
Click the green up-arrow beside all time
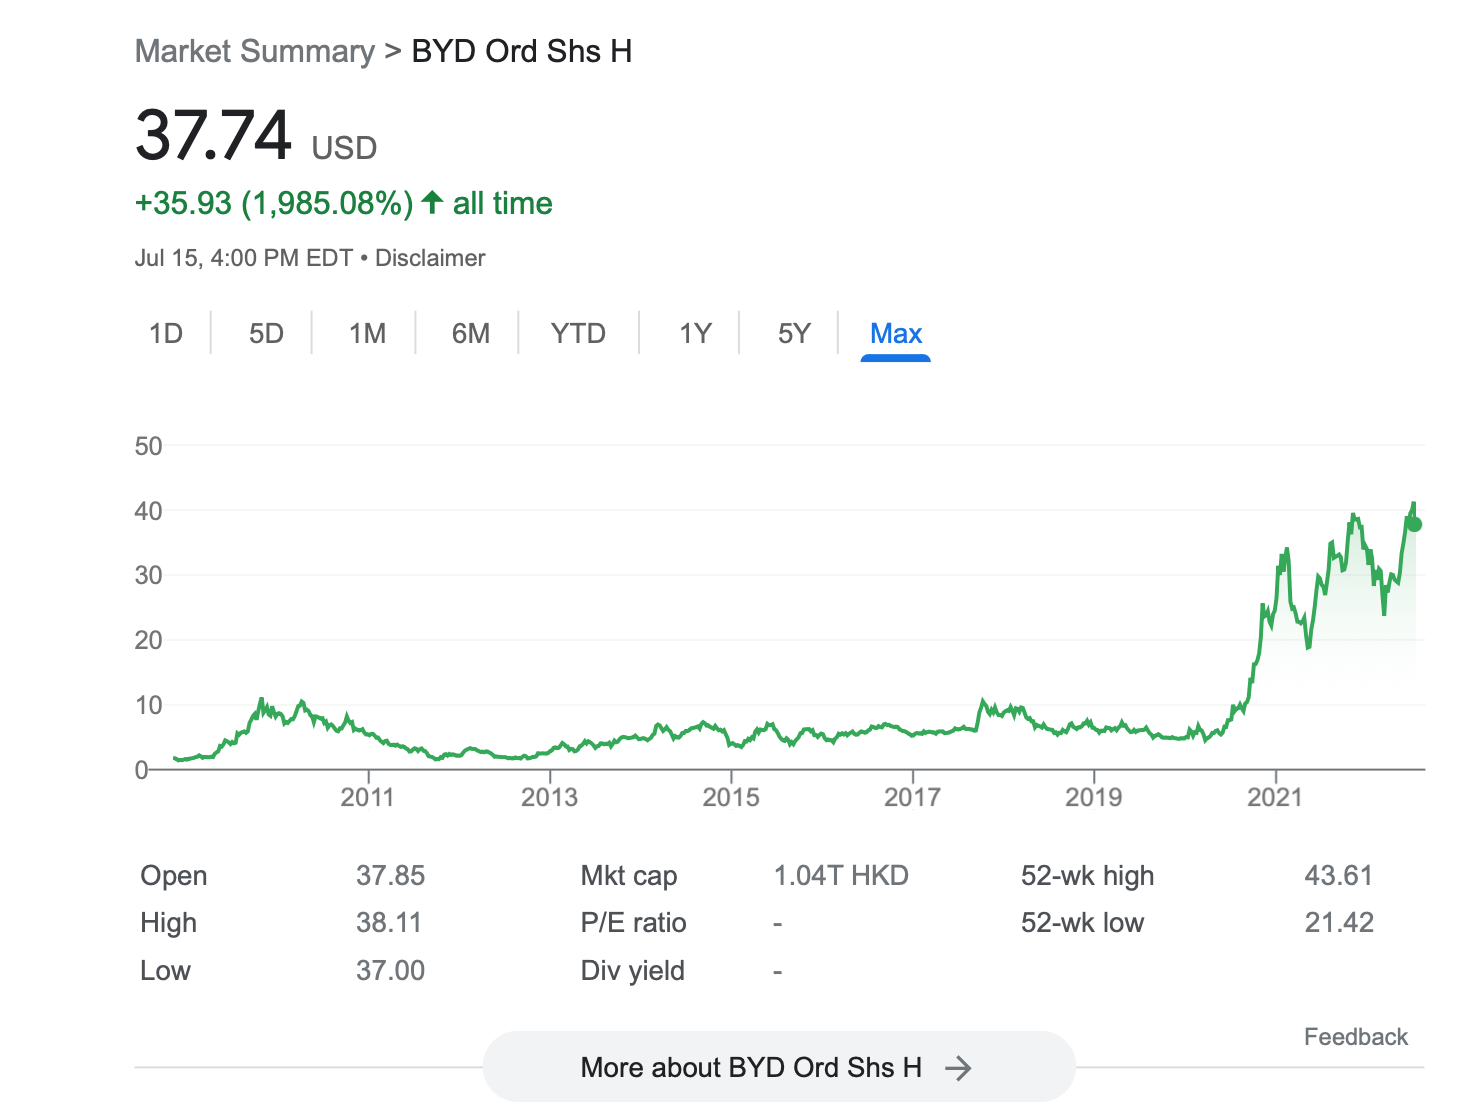[432, 202]
